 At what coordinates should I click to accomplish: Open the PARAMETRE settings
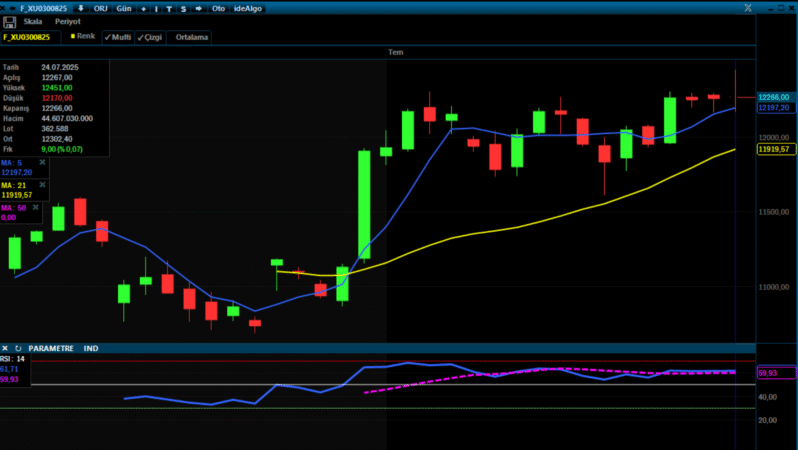(x=51, y=348)
